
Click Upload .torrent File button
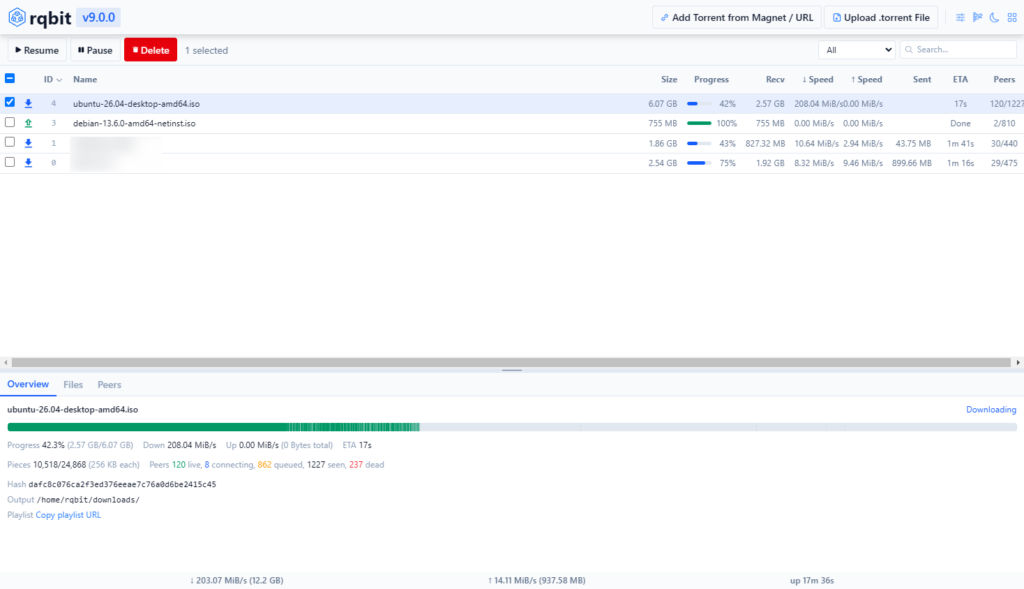click(881, 18)
